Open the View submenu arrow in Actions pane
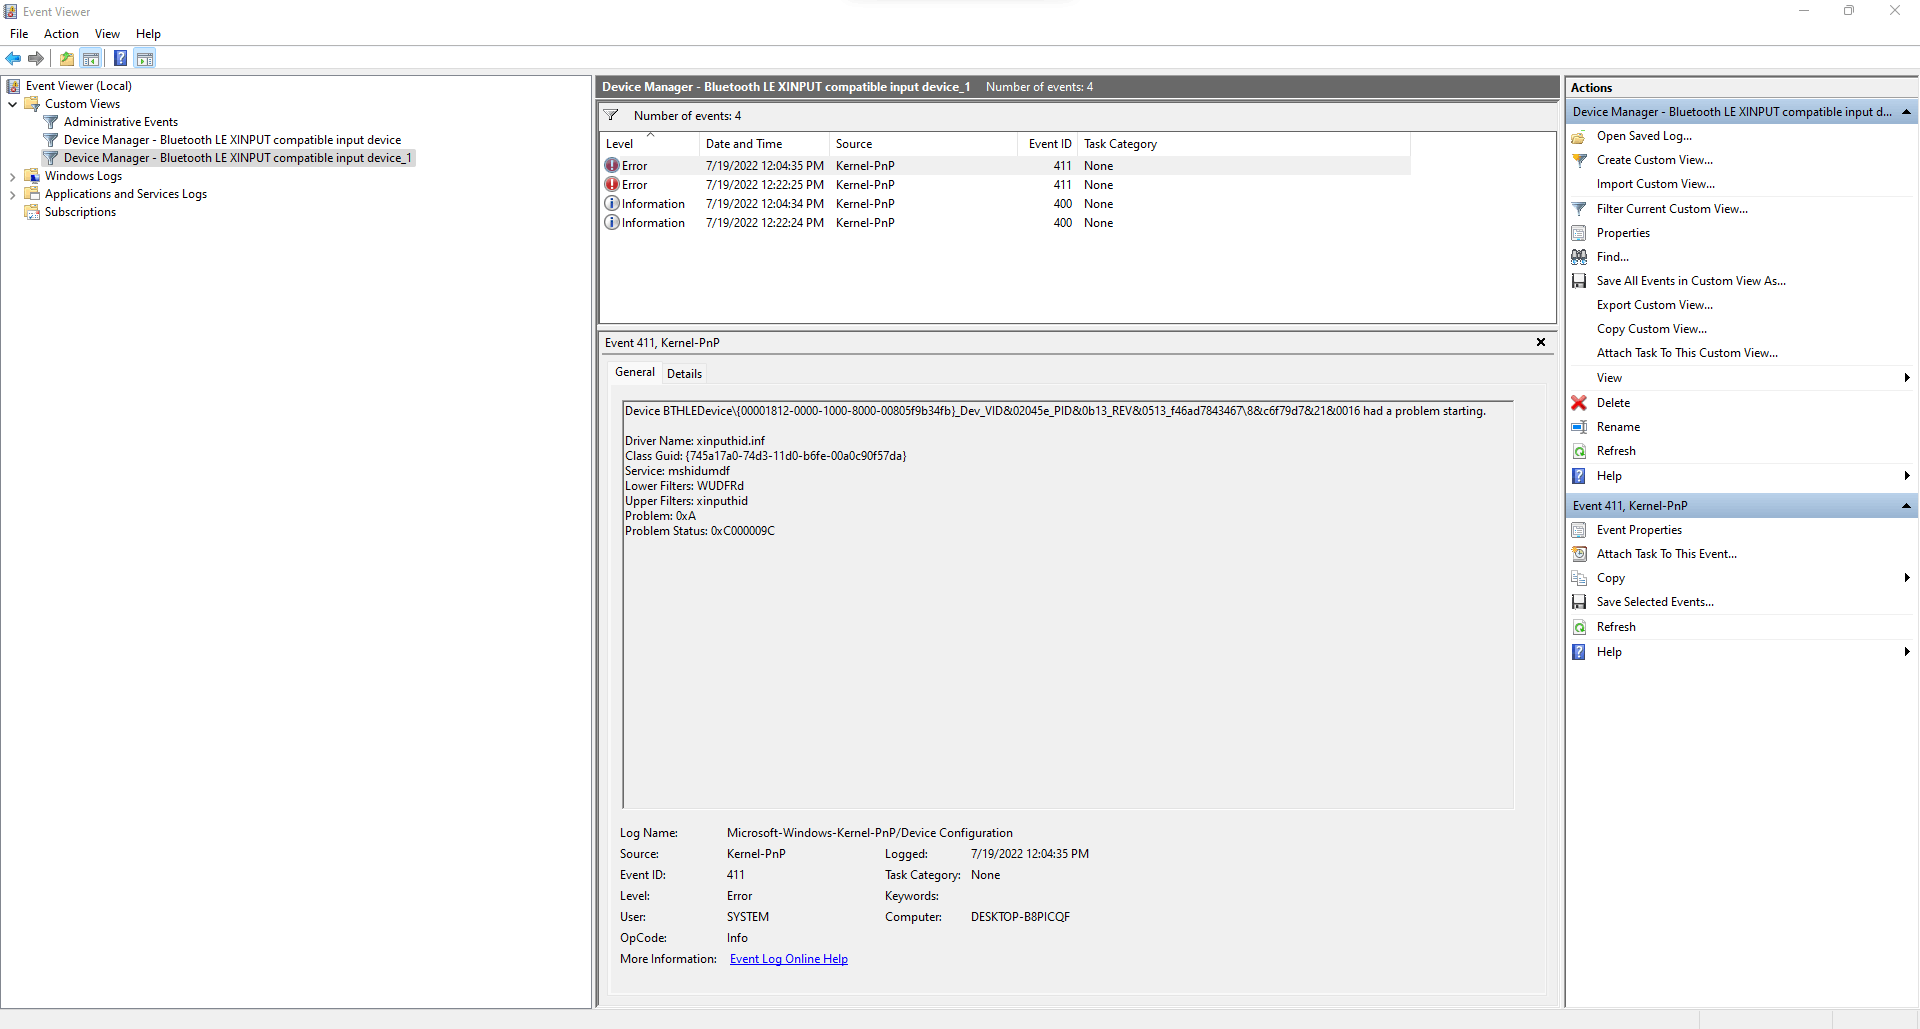 1907,378
